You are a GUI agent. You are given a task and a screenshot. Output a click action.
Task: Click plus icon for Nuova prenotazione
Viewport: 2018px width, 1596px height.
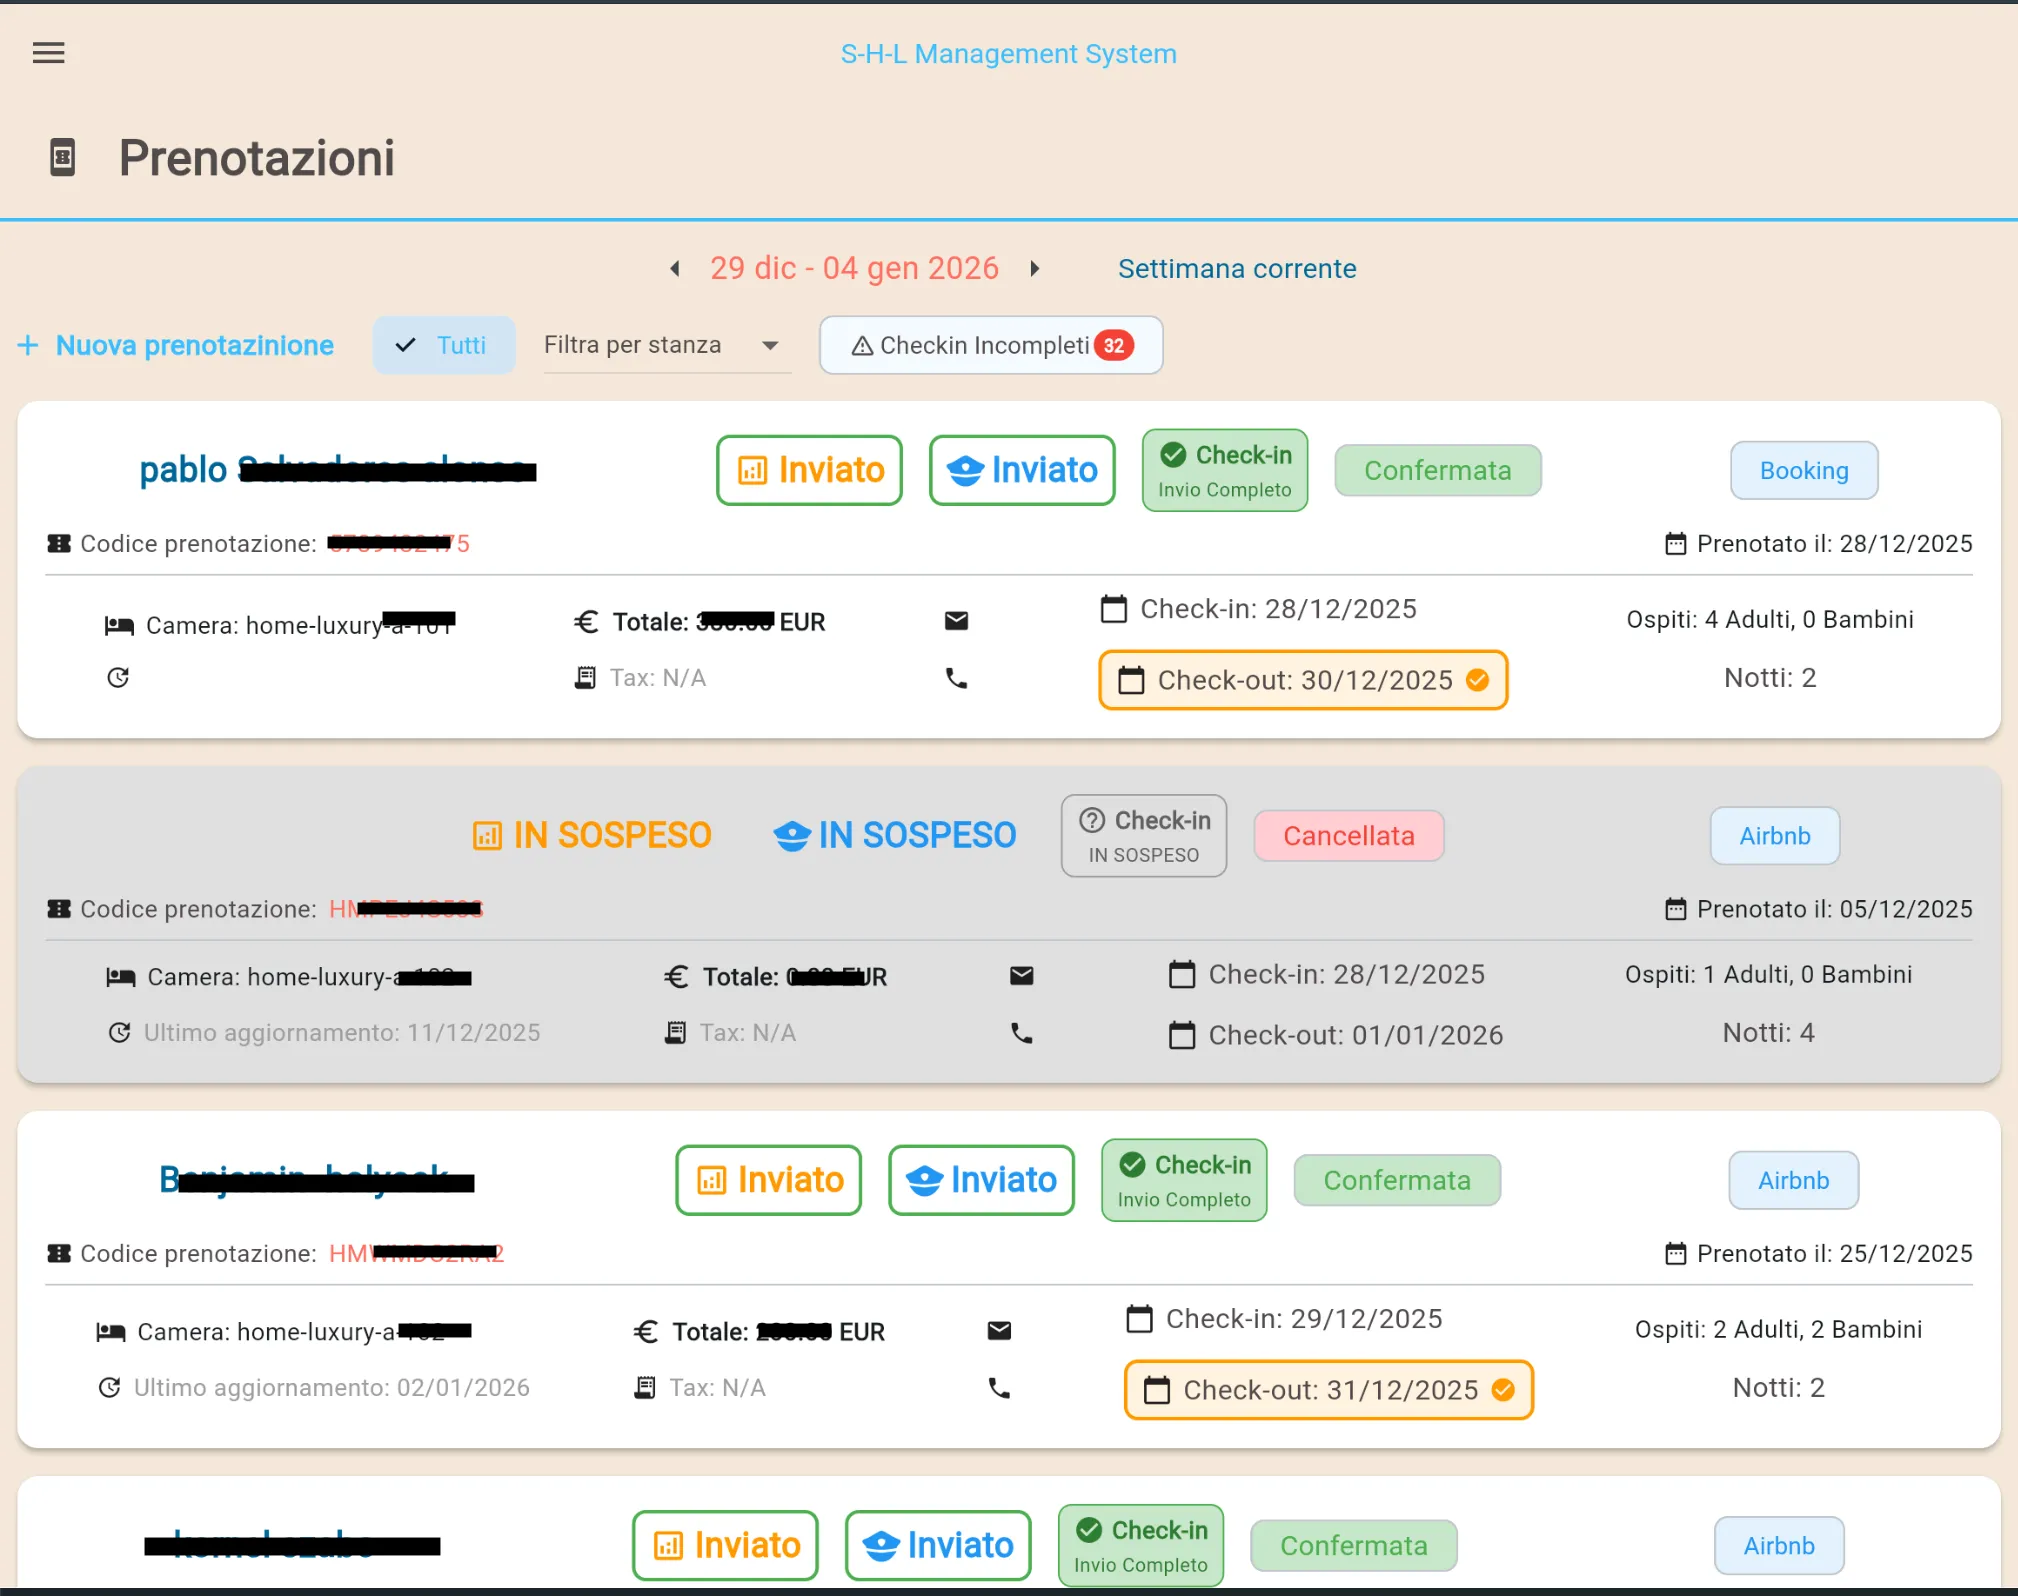click(28, 346)
